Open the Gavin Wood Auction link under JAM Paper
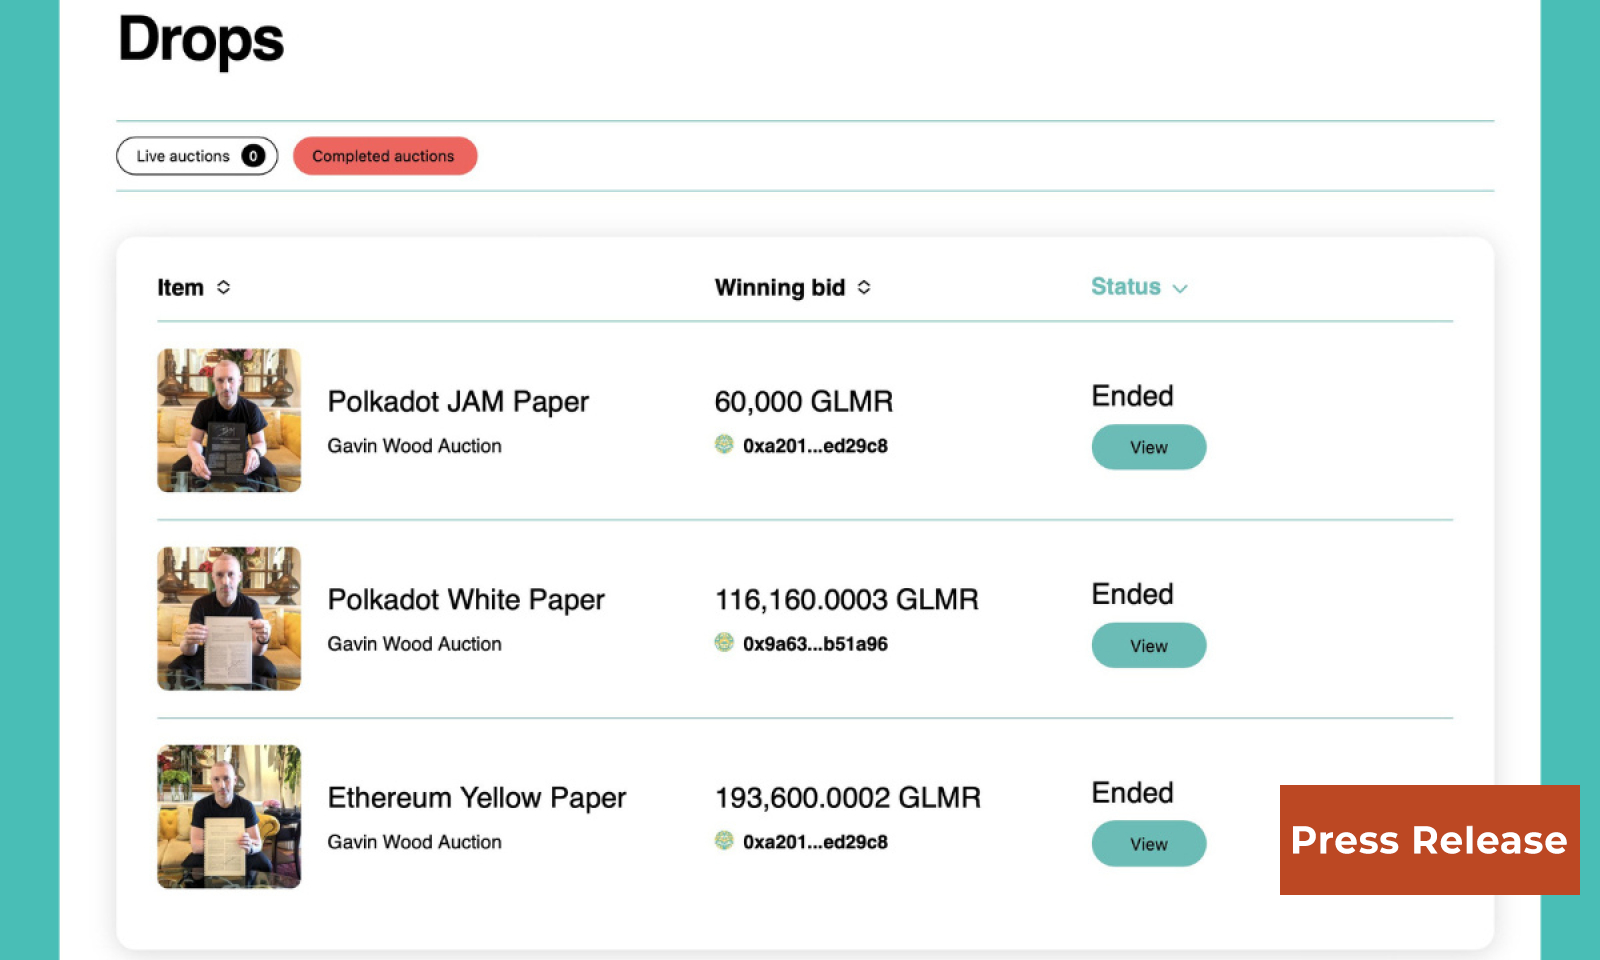 pos(414,446)
